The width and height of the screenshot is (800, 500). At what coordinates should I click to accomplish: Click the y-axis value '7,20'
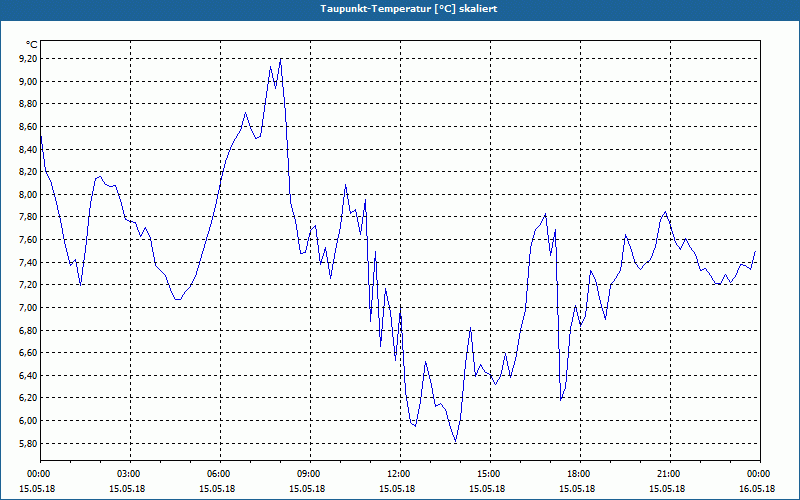[x=28, y=285]
